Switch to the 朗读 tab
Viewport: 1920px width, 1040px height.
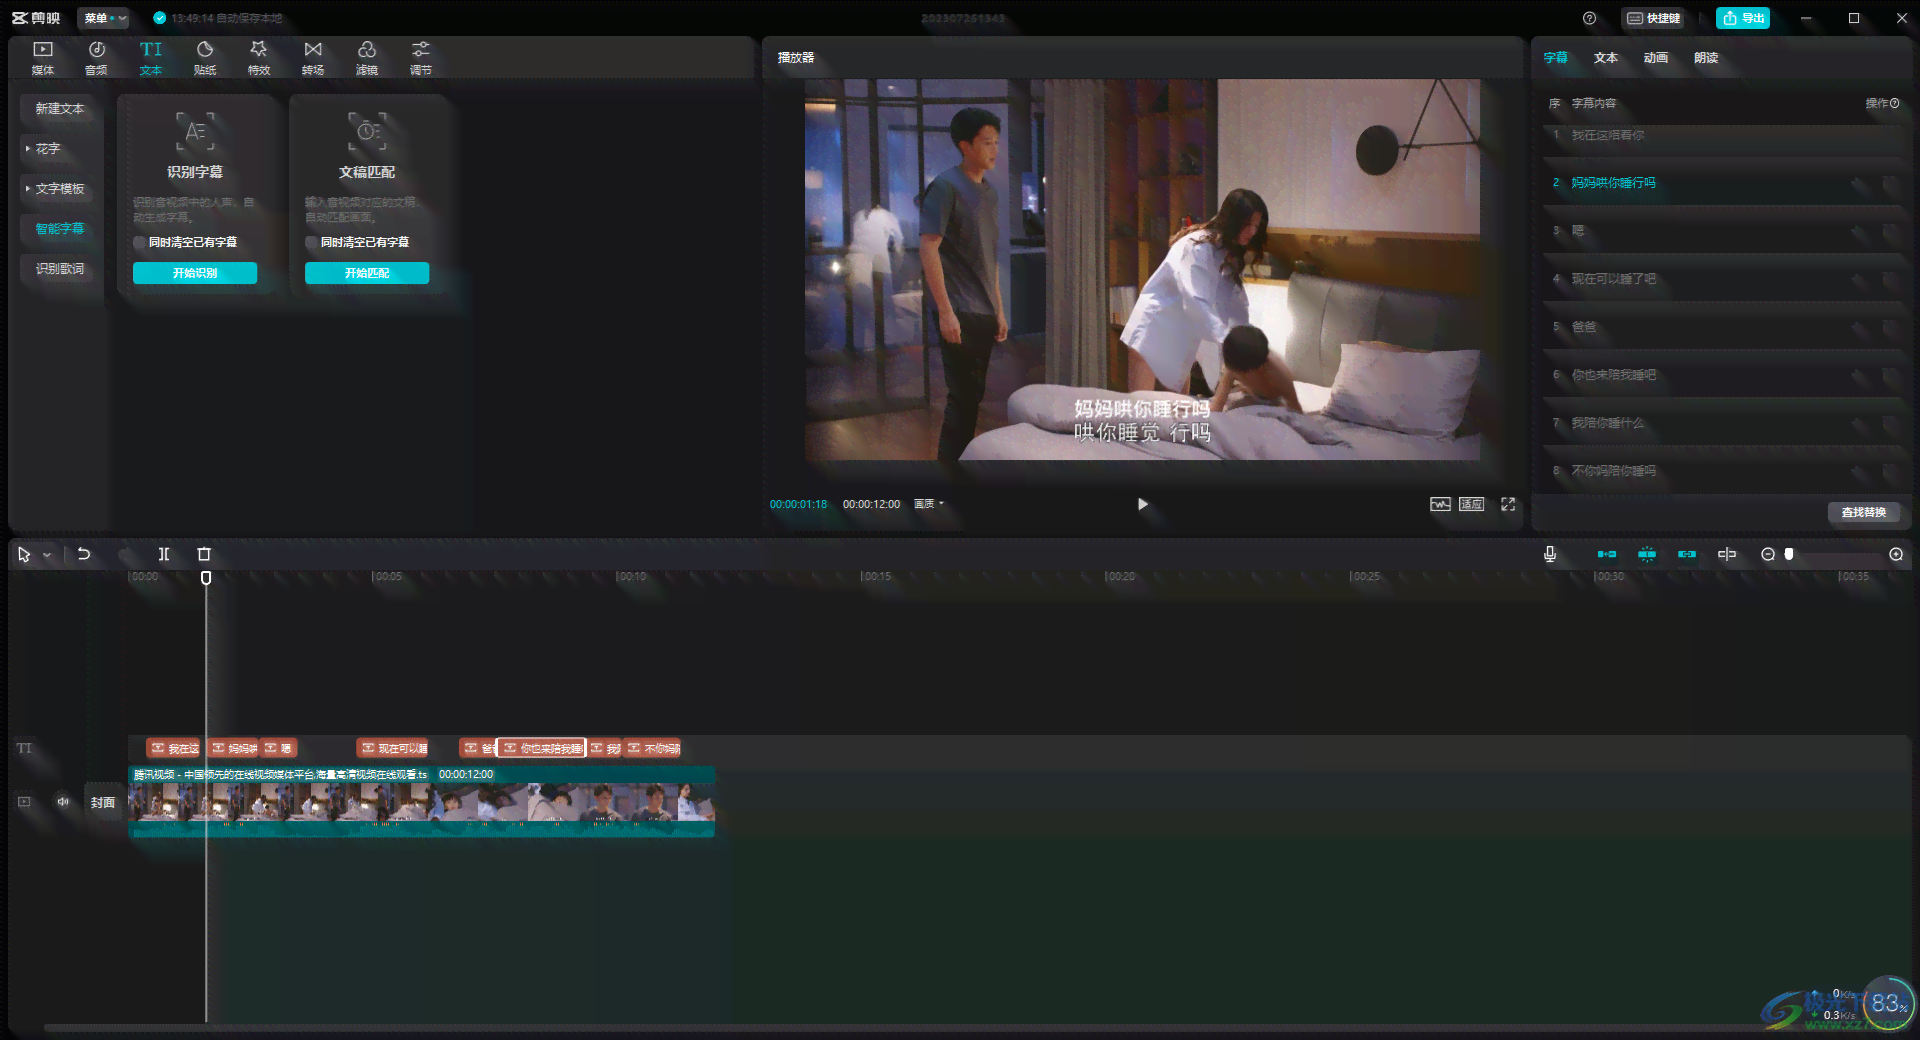click(1706, 58)
